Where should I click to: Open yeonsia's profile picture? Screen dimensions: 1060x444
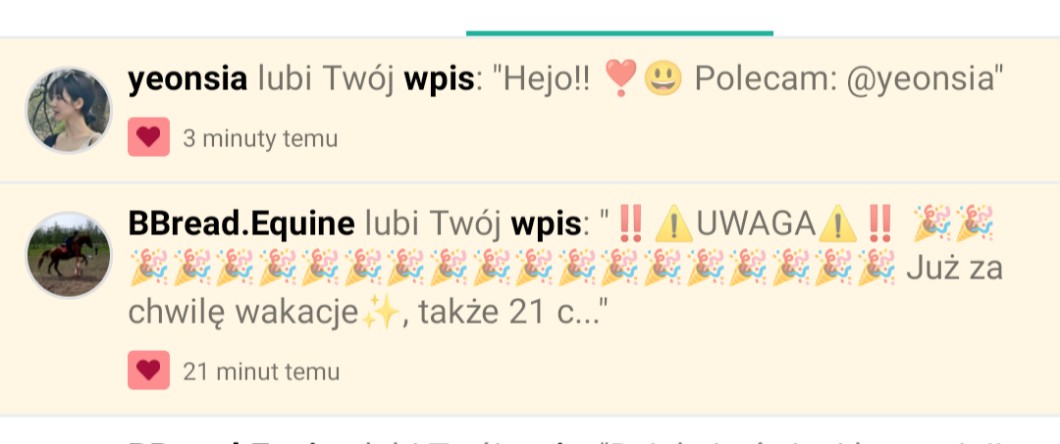click(68, 110)
